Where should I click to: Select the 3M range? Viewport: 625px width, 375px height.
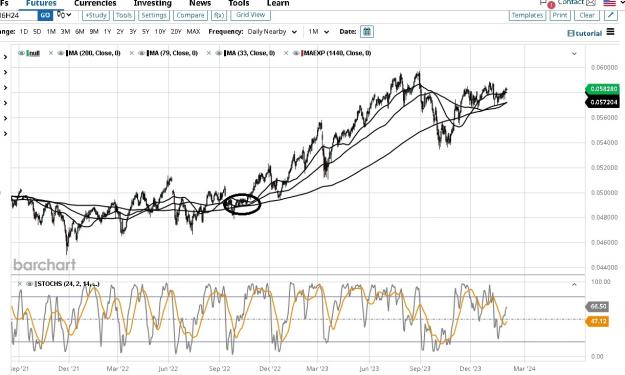(65, 31)
